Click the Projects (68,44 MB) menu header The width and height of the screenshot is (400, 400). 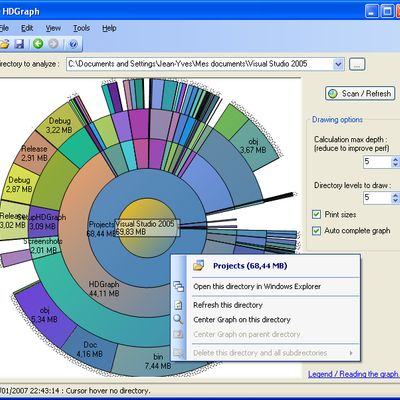coord(250,266)
